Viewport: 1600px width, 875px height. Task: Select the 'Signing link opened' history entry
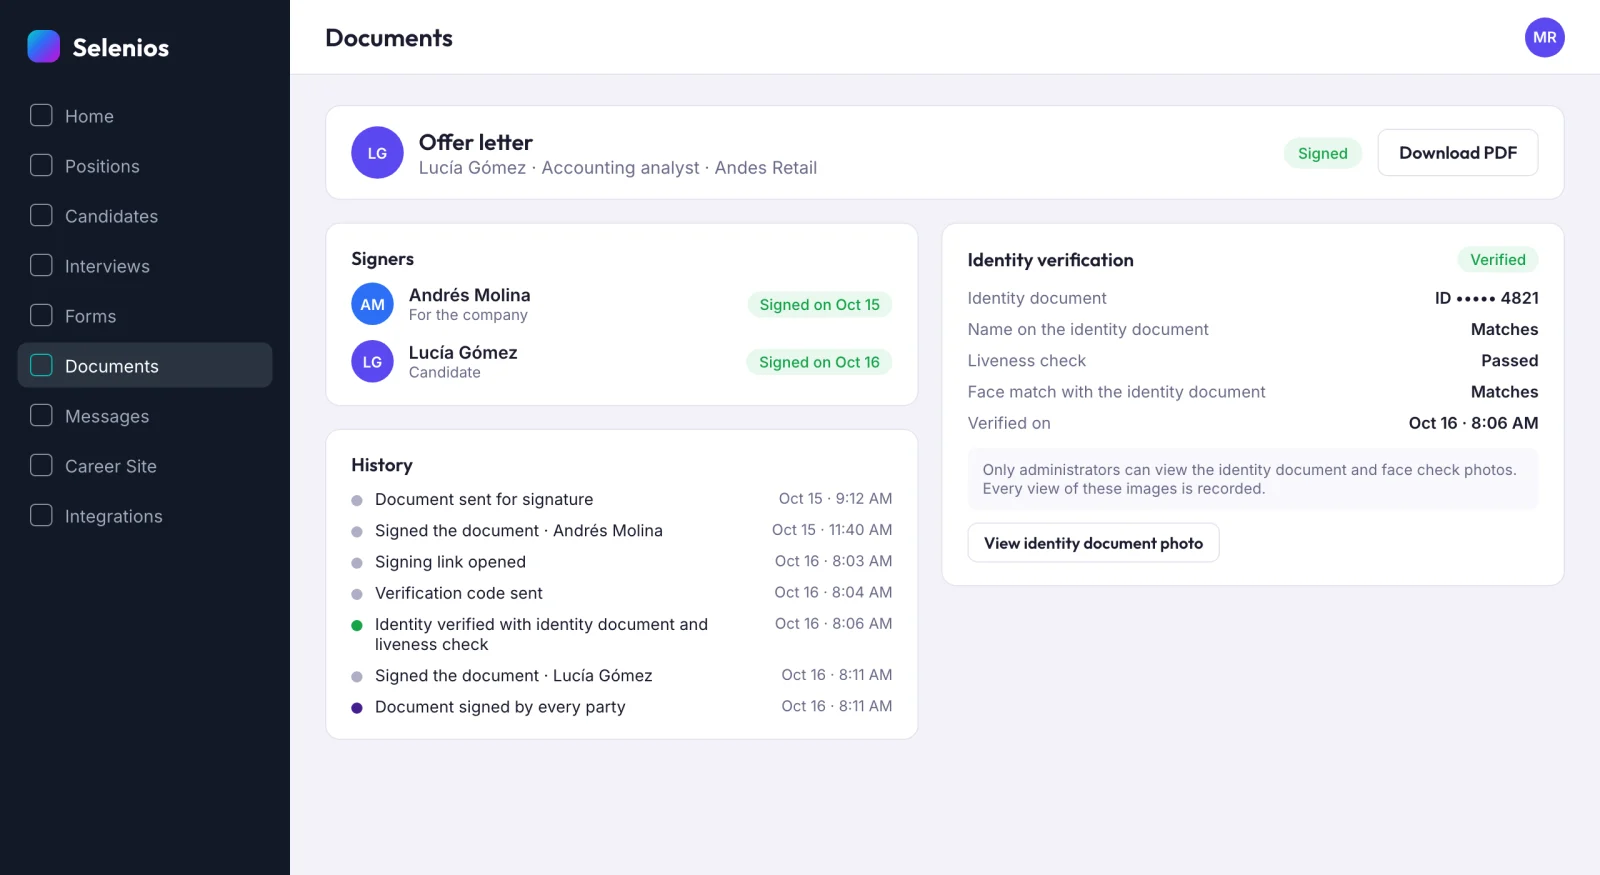click(621, 561)
